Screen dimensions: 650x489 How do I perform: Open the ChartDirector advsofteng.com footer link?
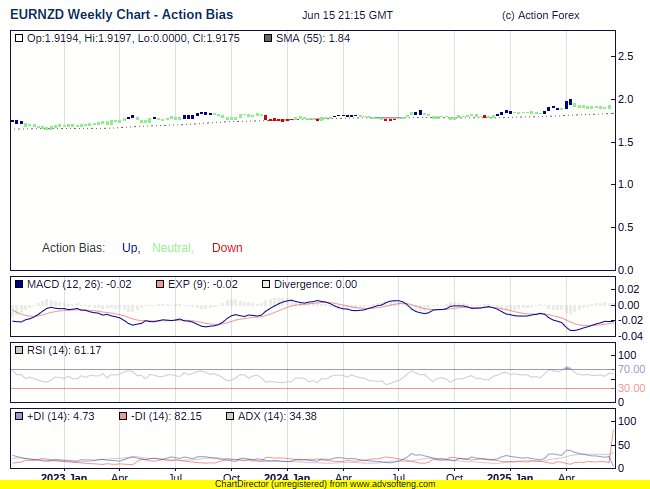coord(325,484)
